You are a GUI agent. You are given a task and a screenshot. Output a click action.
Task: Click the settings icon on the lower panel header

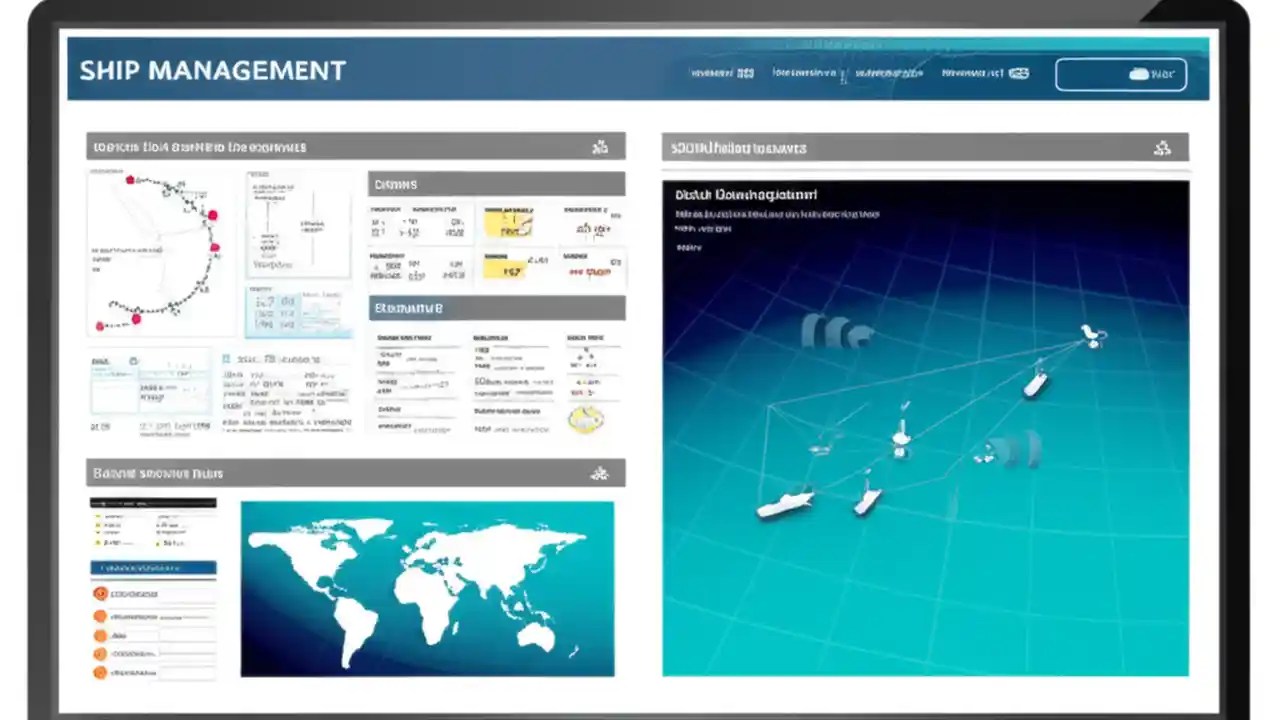600,472
